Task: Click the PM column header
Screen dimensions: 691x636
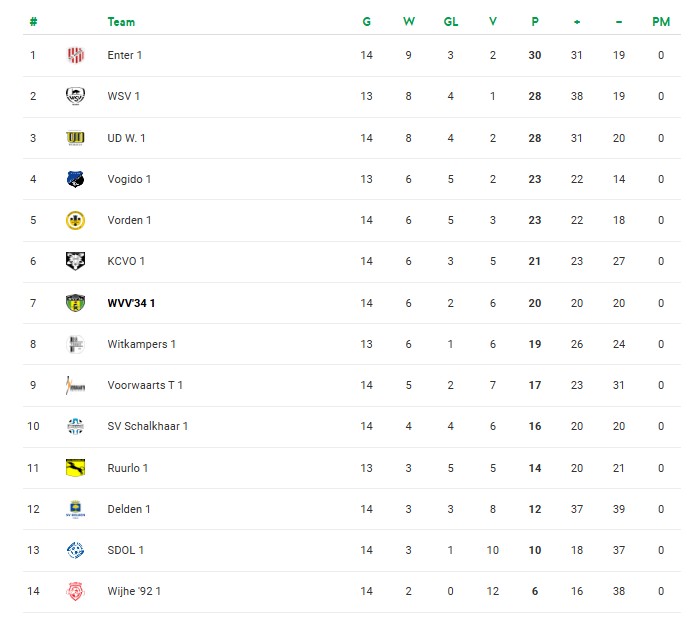Action: pos(660,21)
